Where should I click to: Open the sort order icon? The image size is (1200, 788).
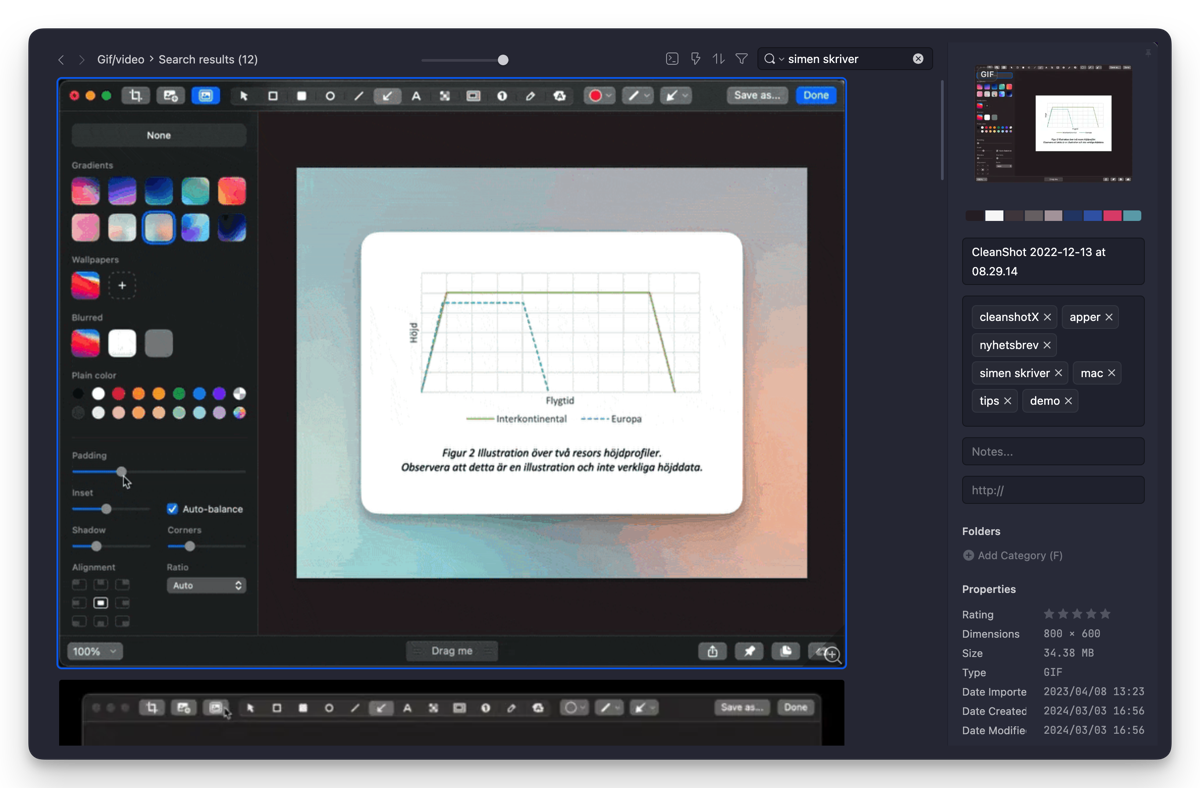click(718, 59)
